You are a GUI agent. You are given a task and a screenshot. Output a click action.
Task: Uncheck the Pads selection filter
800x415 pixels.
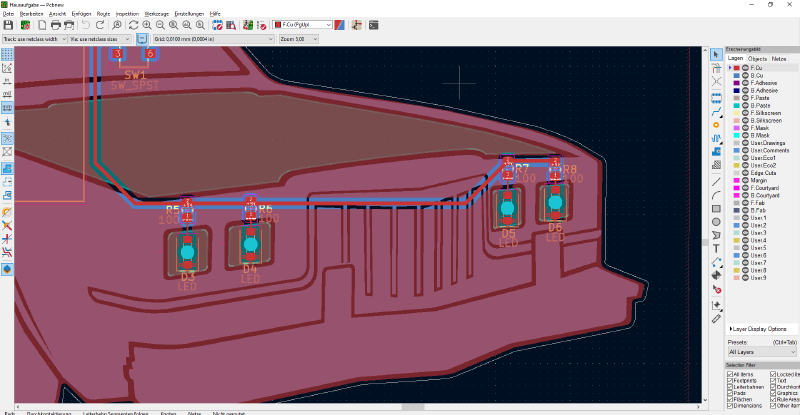click(x=730, y=393)
